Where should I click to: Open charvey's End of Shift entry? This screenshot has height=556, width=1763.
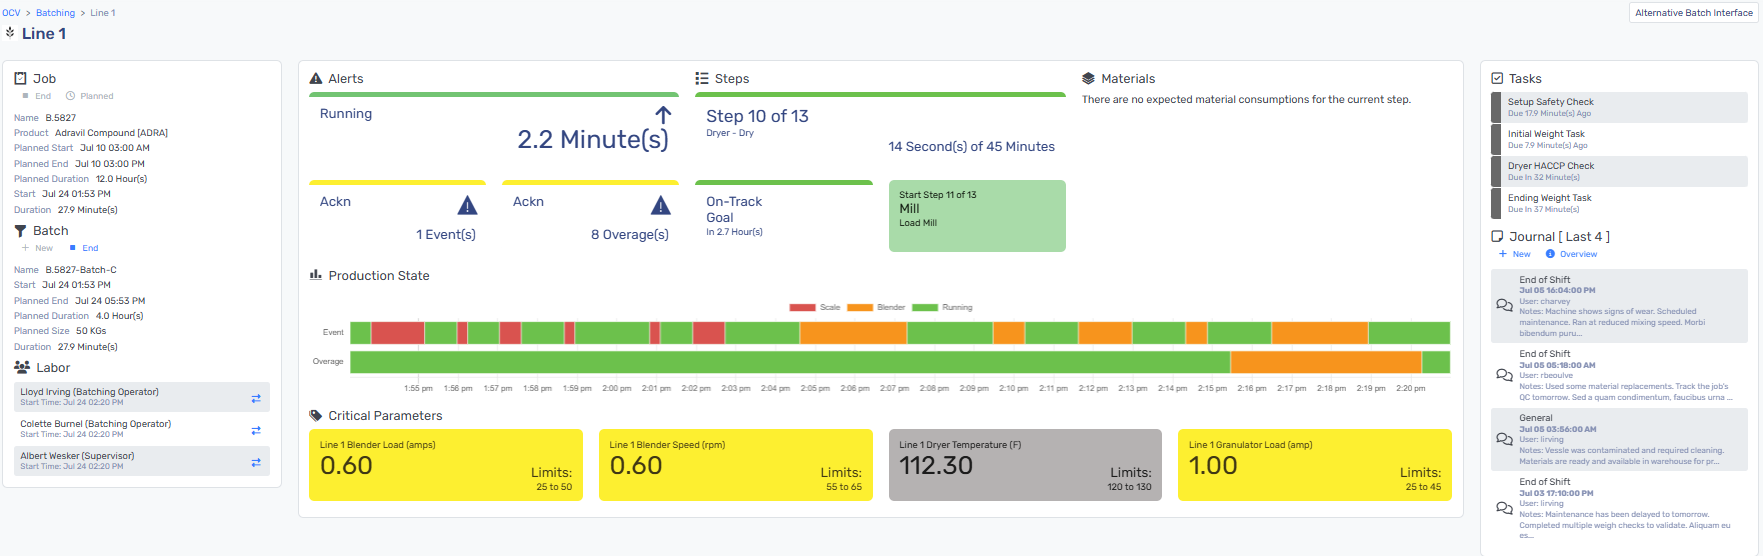coord(1620,306)
